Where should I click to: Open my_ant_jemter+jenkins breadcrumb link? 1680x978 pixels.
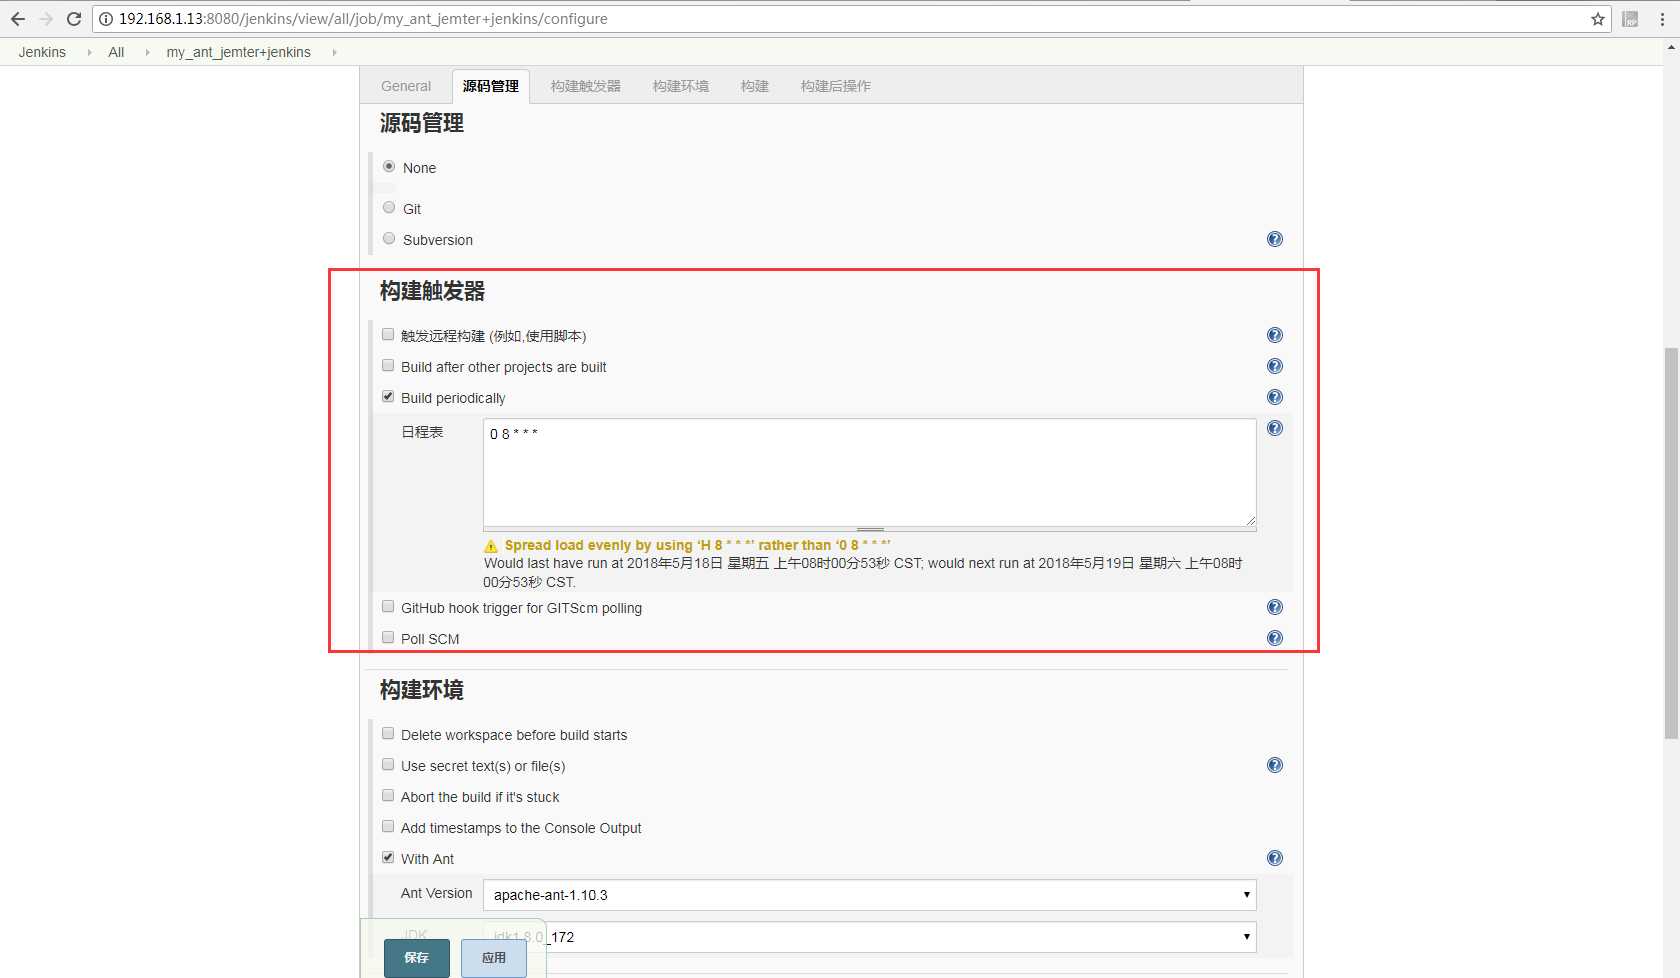point(238,52)
